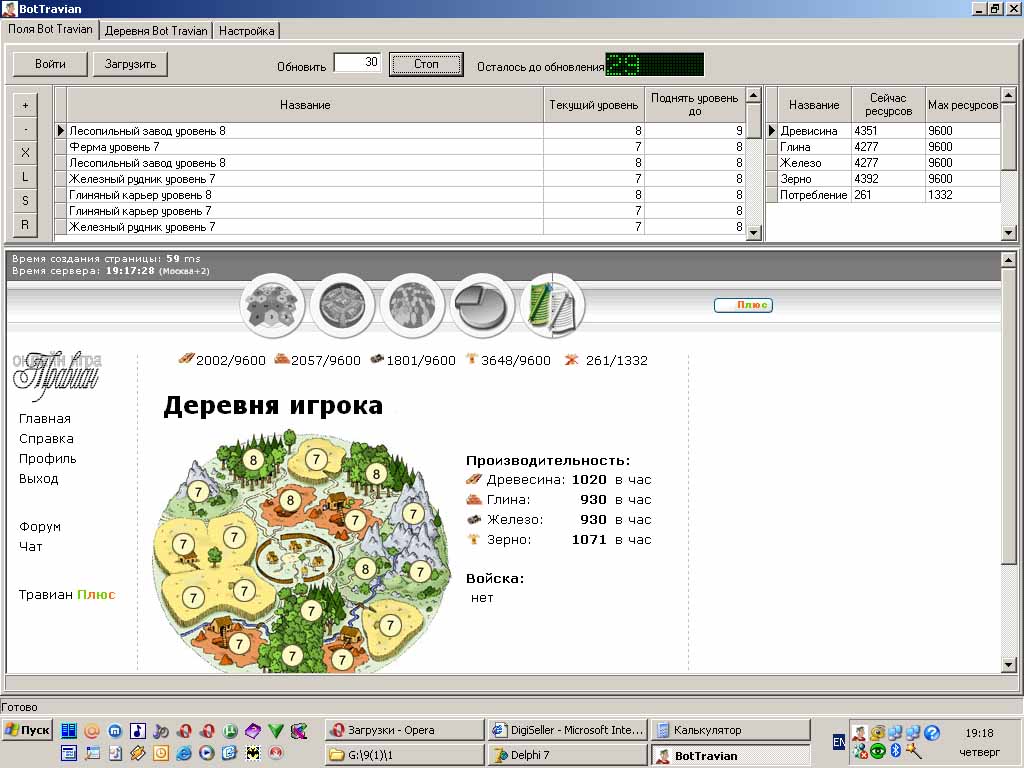Open the Чат link

click(x=30, y=547)
